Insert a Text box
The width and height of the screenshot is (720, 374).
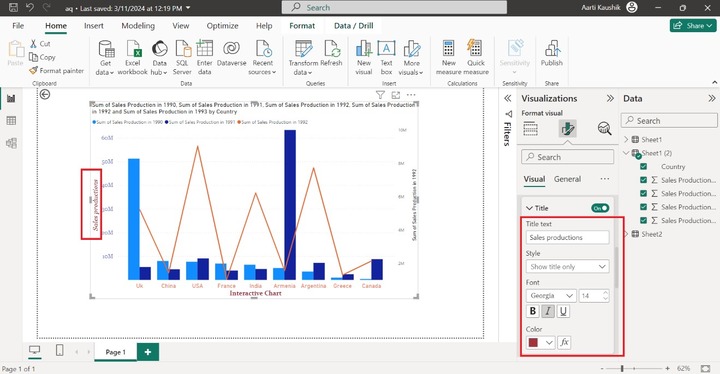pos(386,57)
